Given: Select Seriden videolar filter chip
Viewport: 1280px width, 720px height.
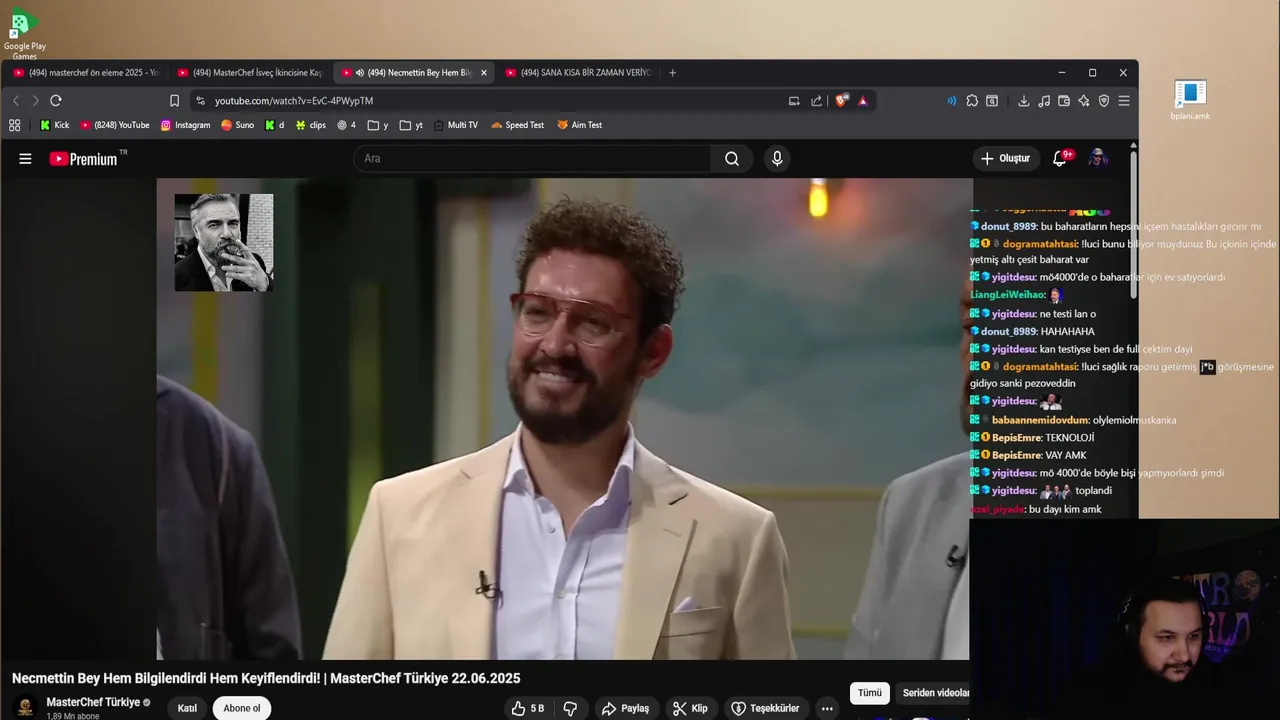Looking at the screenshot, I should (x=934, y=693).
